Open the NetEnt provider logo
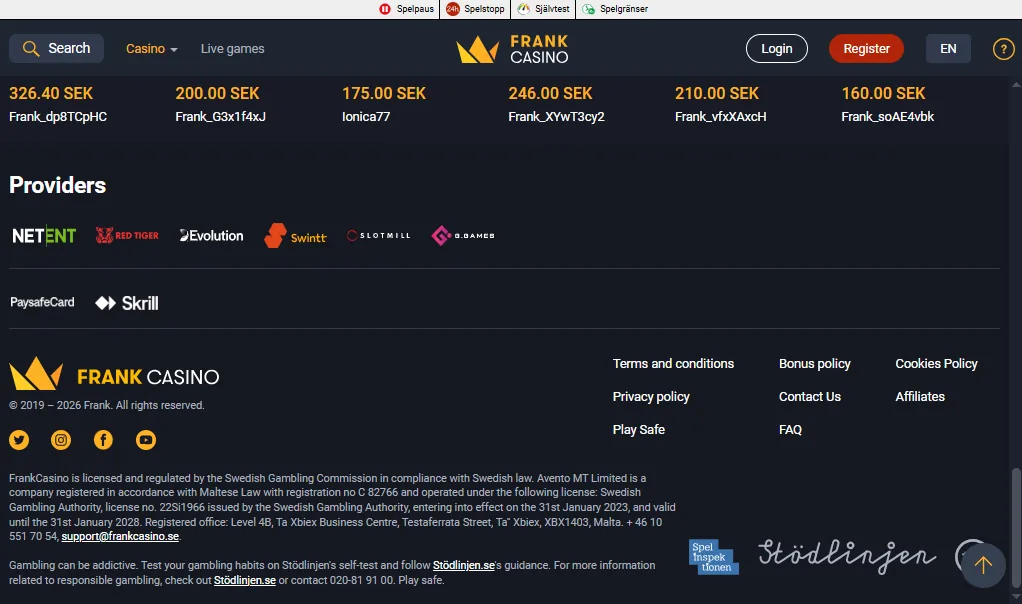This screenshot has width=1022, height=604. [44, 235]
